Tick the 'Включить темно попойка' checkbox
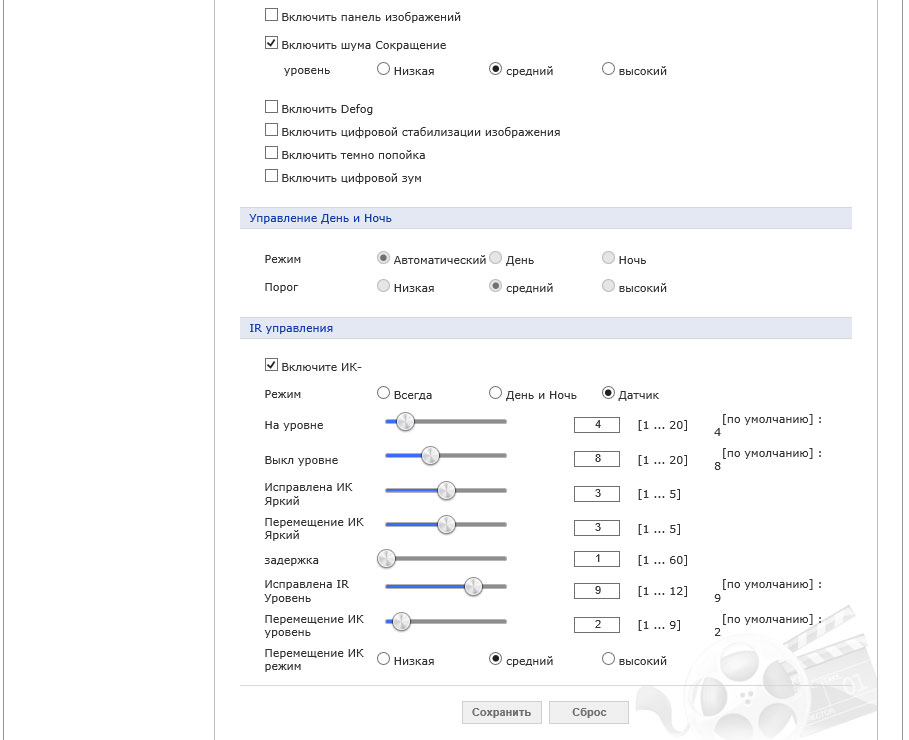 [x=271, y=154]
